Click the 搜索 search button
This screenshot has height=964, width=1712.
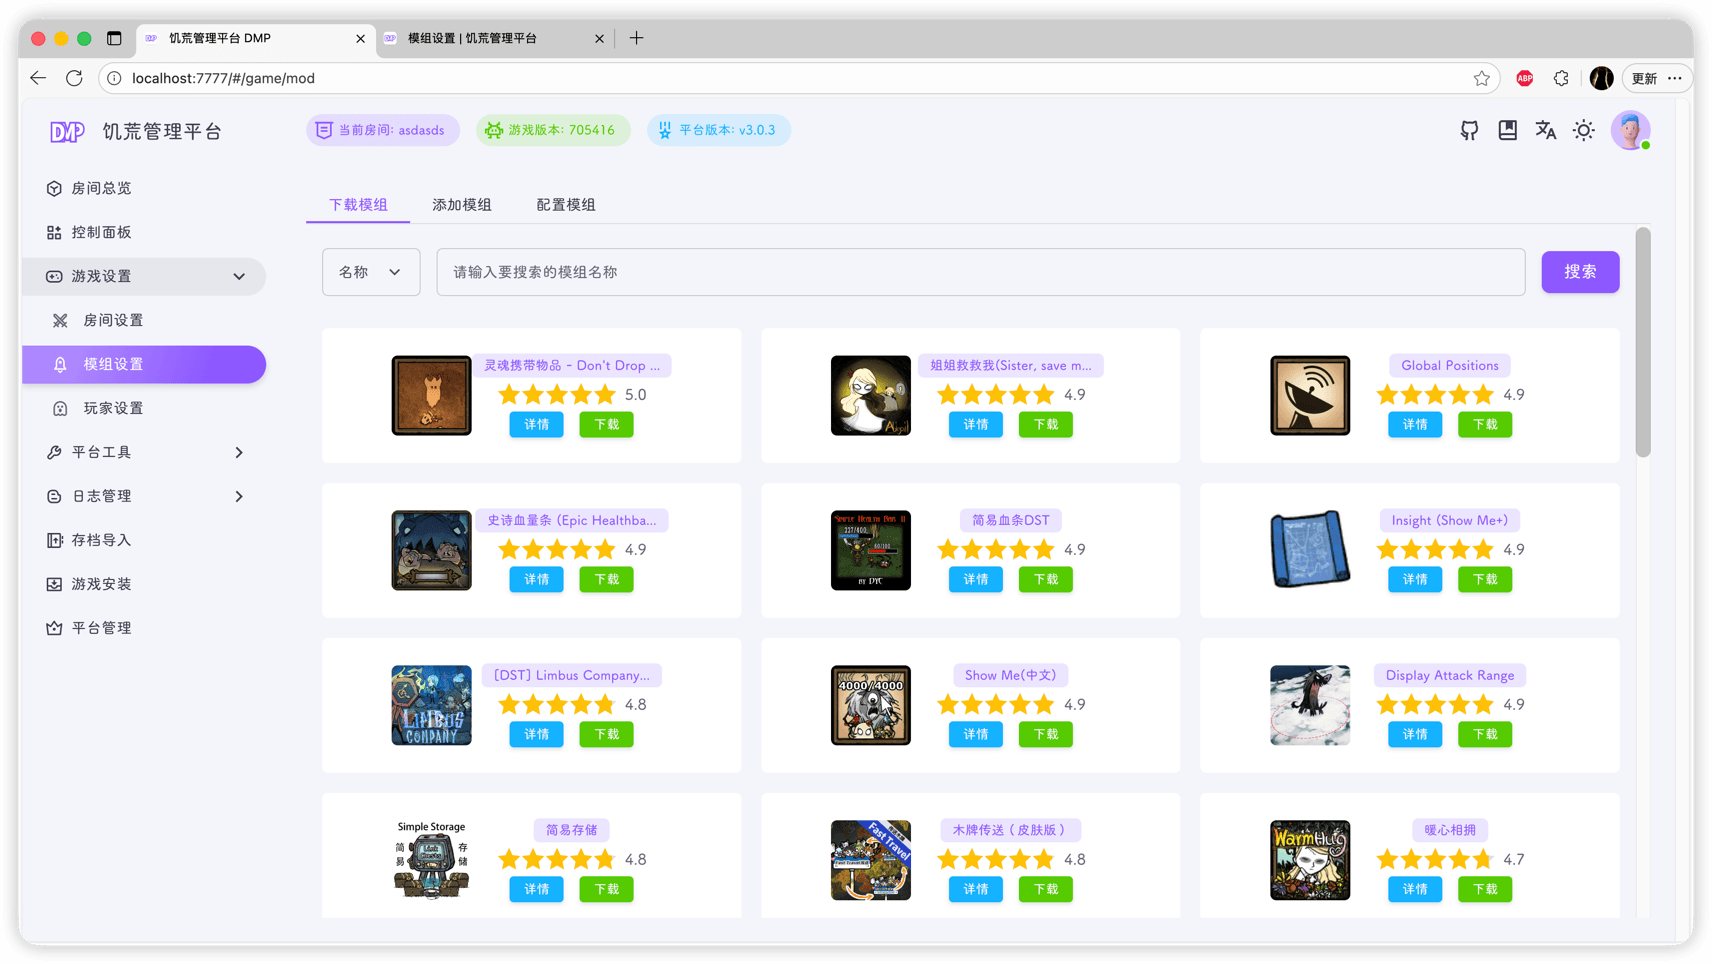[1580, 271]
